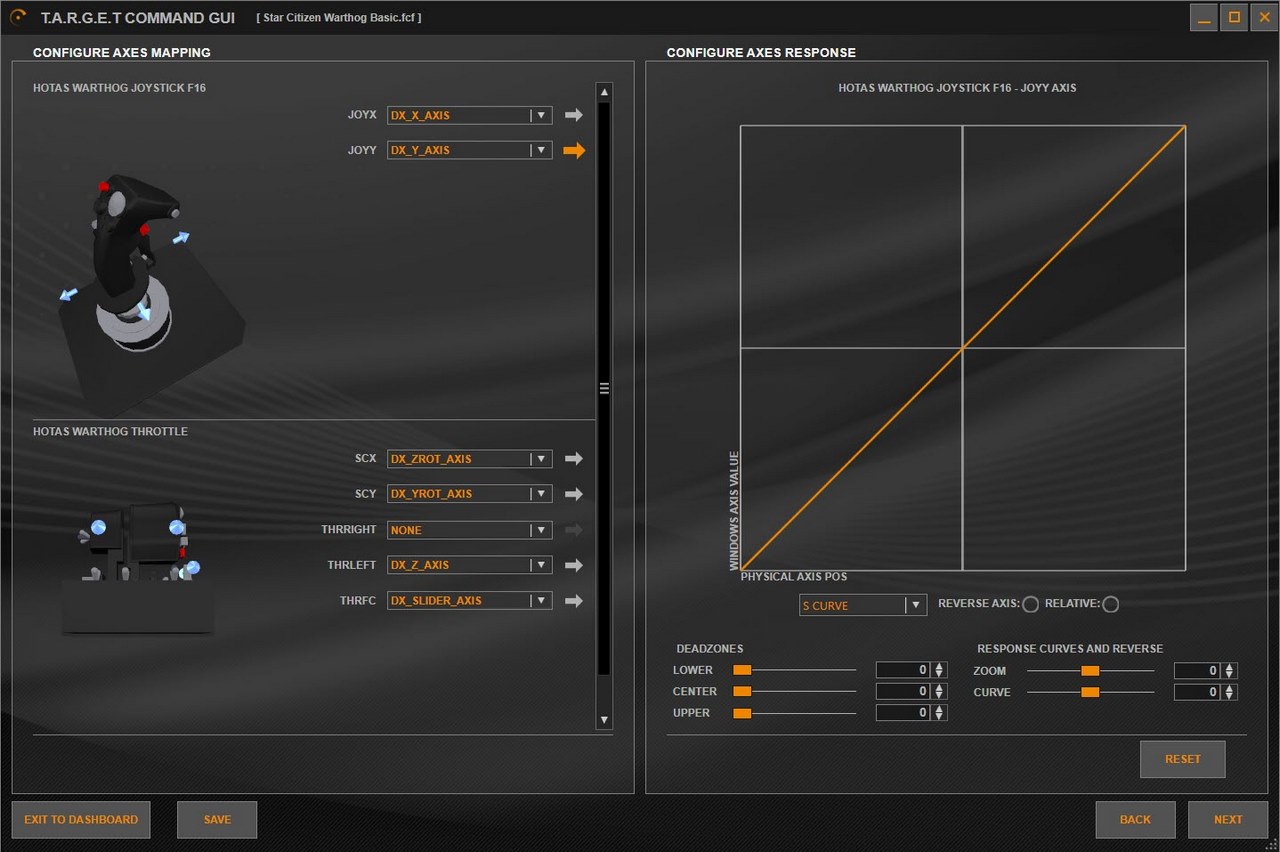Click the axes list scroll down arrow
This screenshot has height=852, width=1280.
coord(604,720)
